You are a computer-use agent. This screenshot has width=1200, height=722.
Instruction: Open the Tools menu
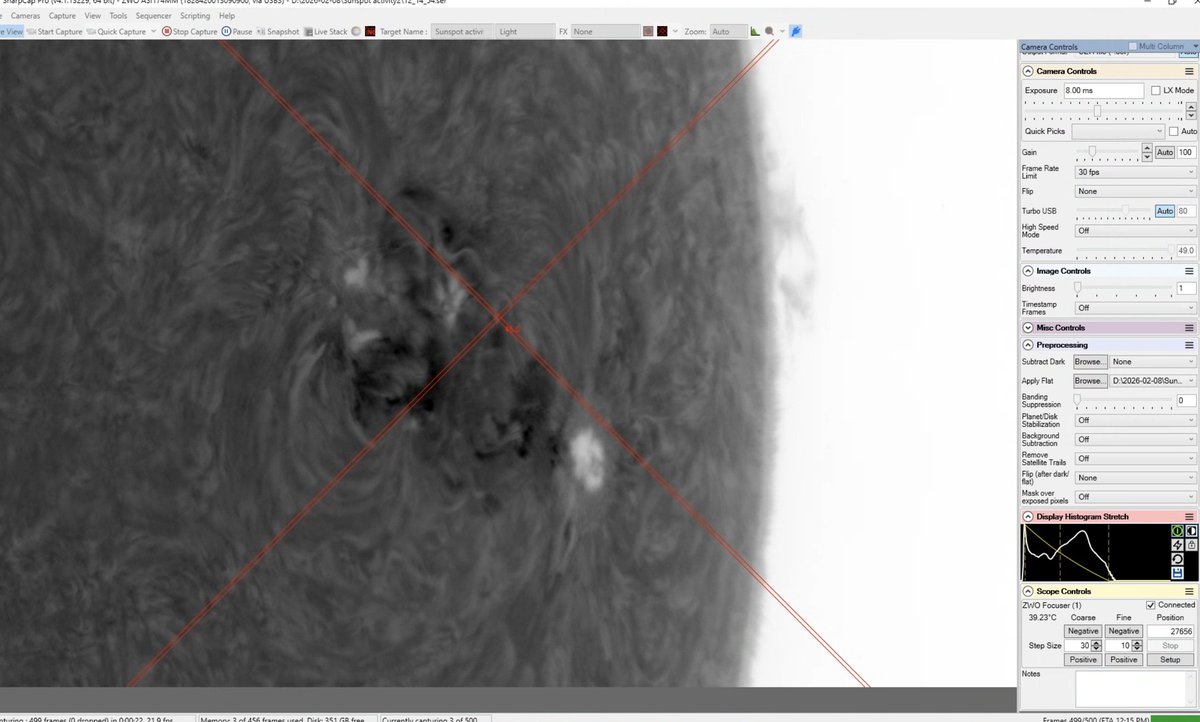(x=118, y=16)
